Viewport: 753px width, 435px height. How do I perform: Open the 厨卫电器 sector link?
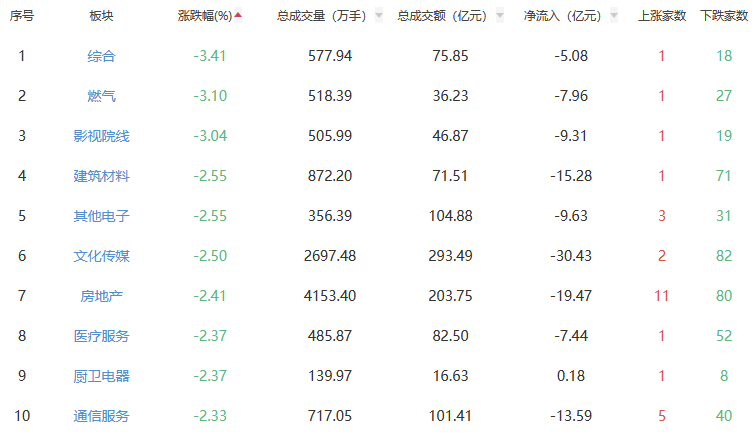click(x=101, y=376)
